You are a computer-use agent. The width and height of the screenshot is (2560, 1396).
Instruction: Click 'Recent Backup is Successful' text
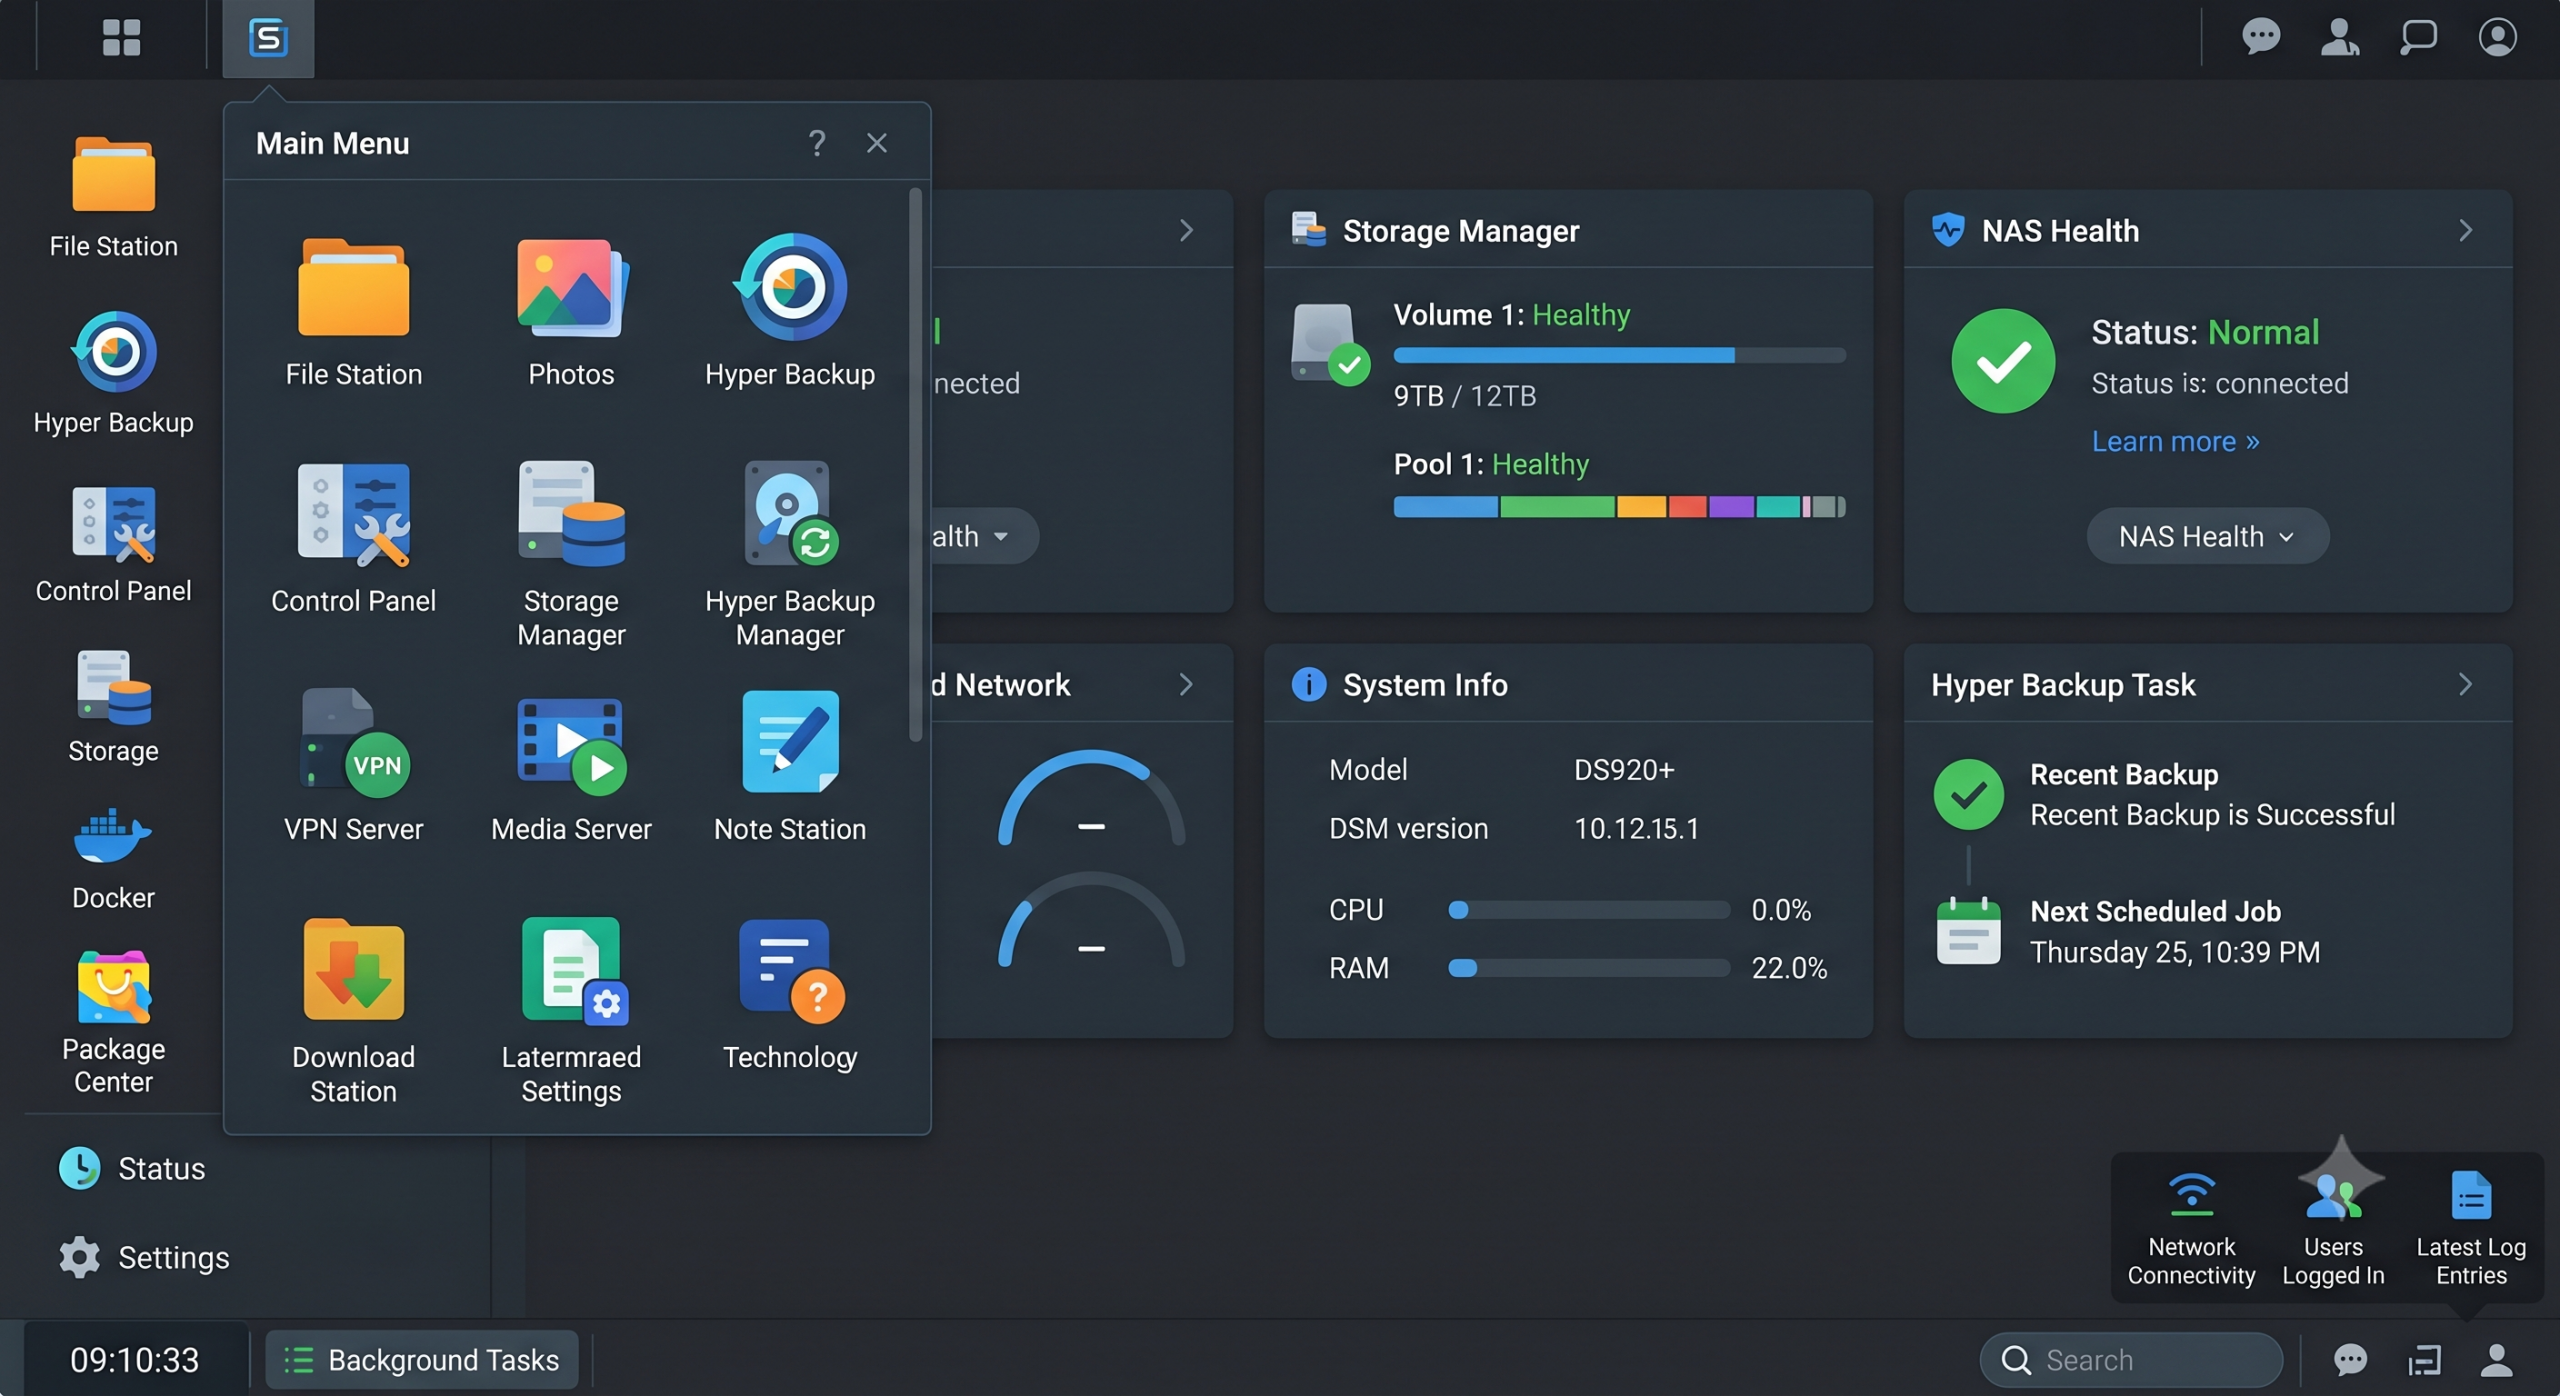click(2212, 815)
